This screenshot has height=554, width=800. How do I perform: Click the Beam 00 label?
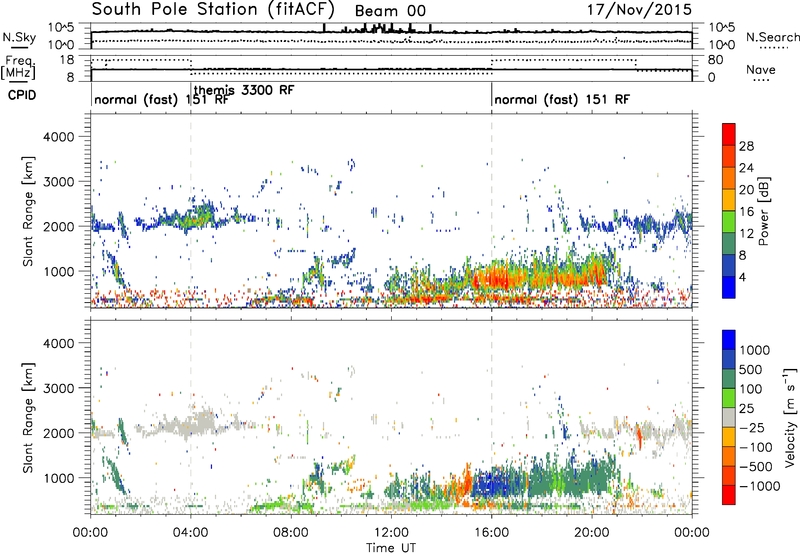coord(390,11)
